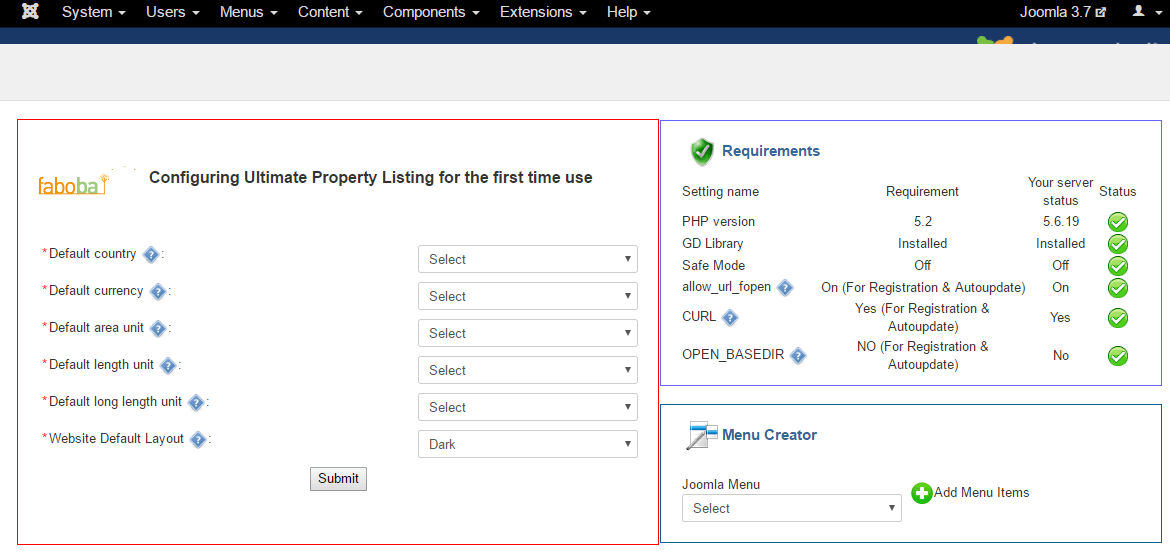Click the 'GD Library' setting name

tap(712, 244)
